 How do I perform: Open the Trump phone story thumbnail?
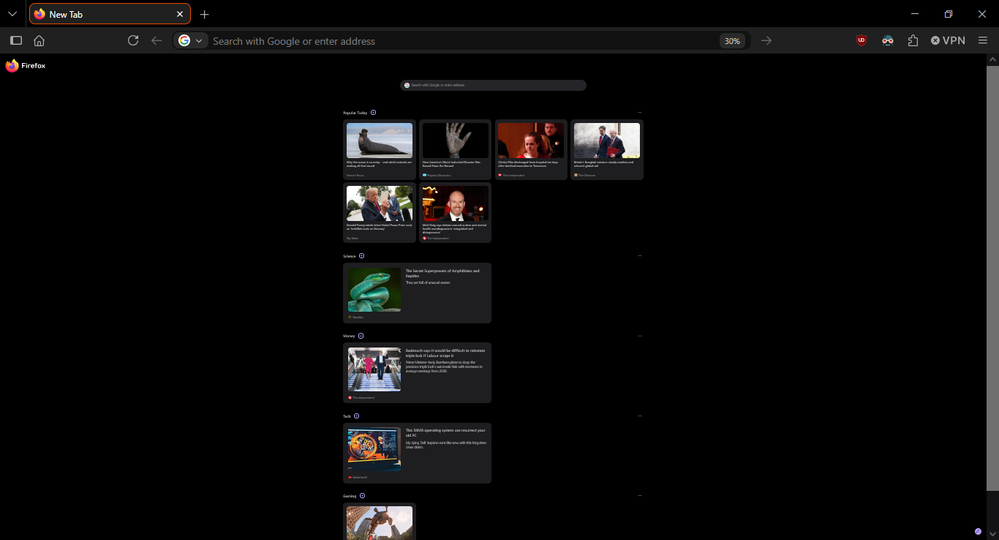coord(379,203)
